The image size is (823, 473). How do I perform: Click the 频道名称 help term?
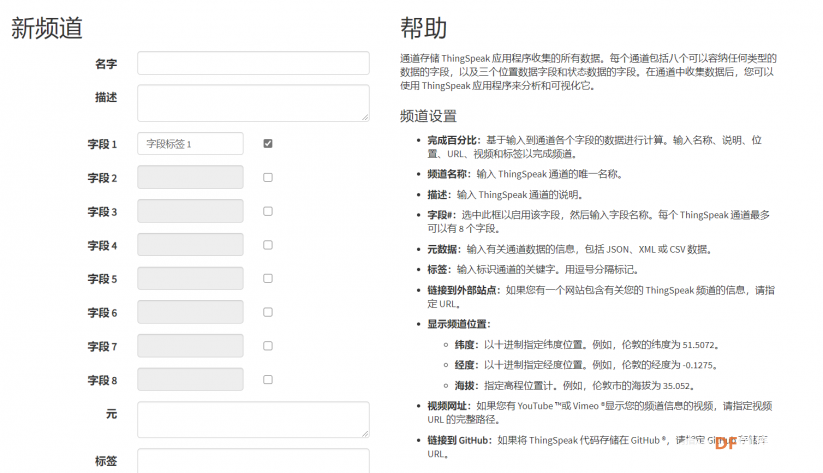pos(447,174)
